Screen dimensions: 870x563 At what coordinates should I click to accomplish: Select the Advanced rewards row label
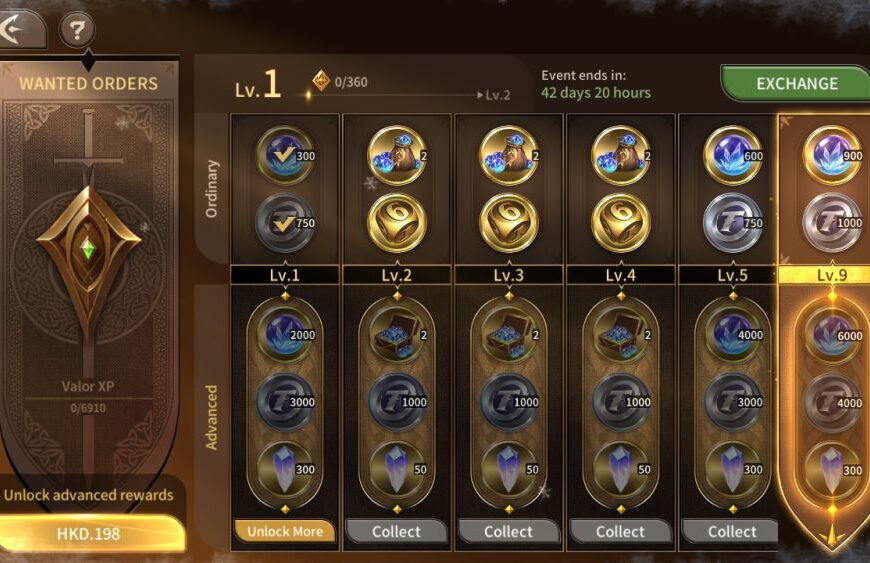[x=211, y=417]
